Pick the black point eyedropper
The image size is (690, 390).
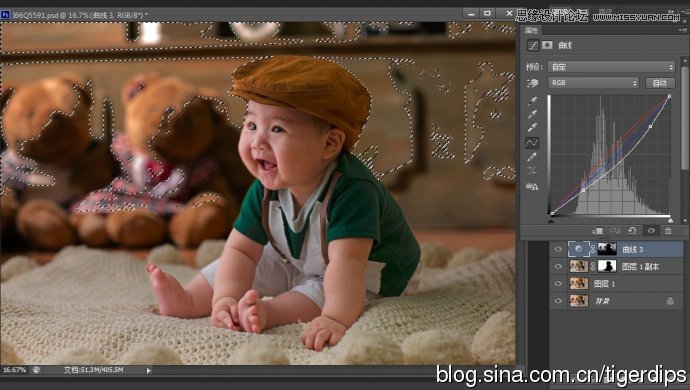(x=532, y=101)
